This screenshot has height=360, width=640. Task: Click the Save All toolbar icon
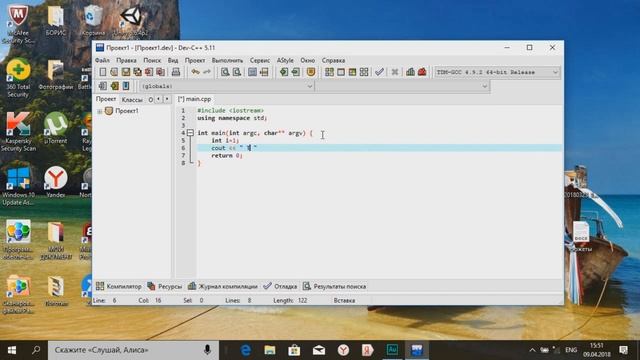point(138,72)
